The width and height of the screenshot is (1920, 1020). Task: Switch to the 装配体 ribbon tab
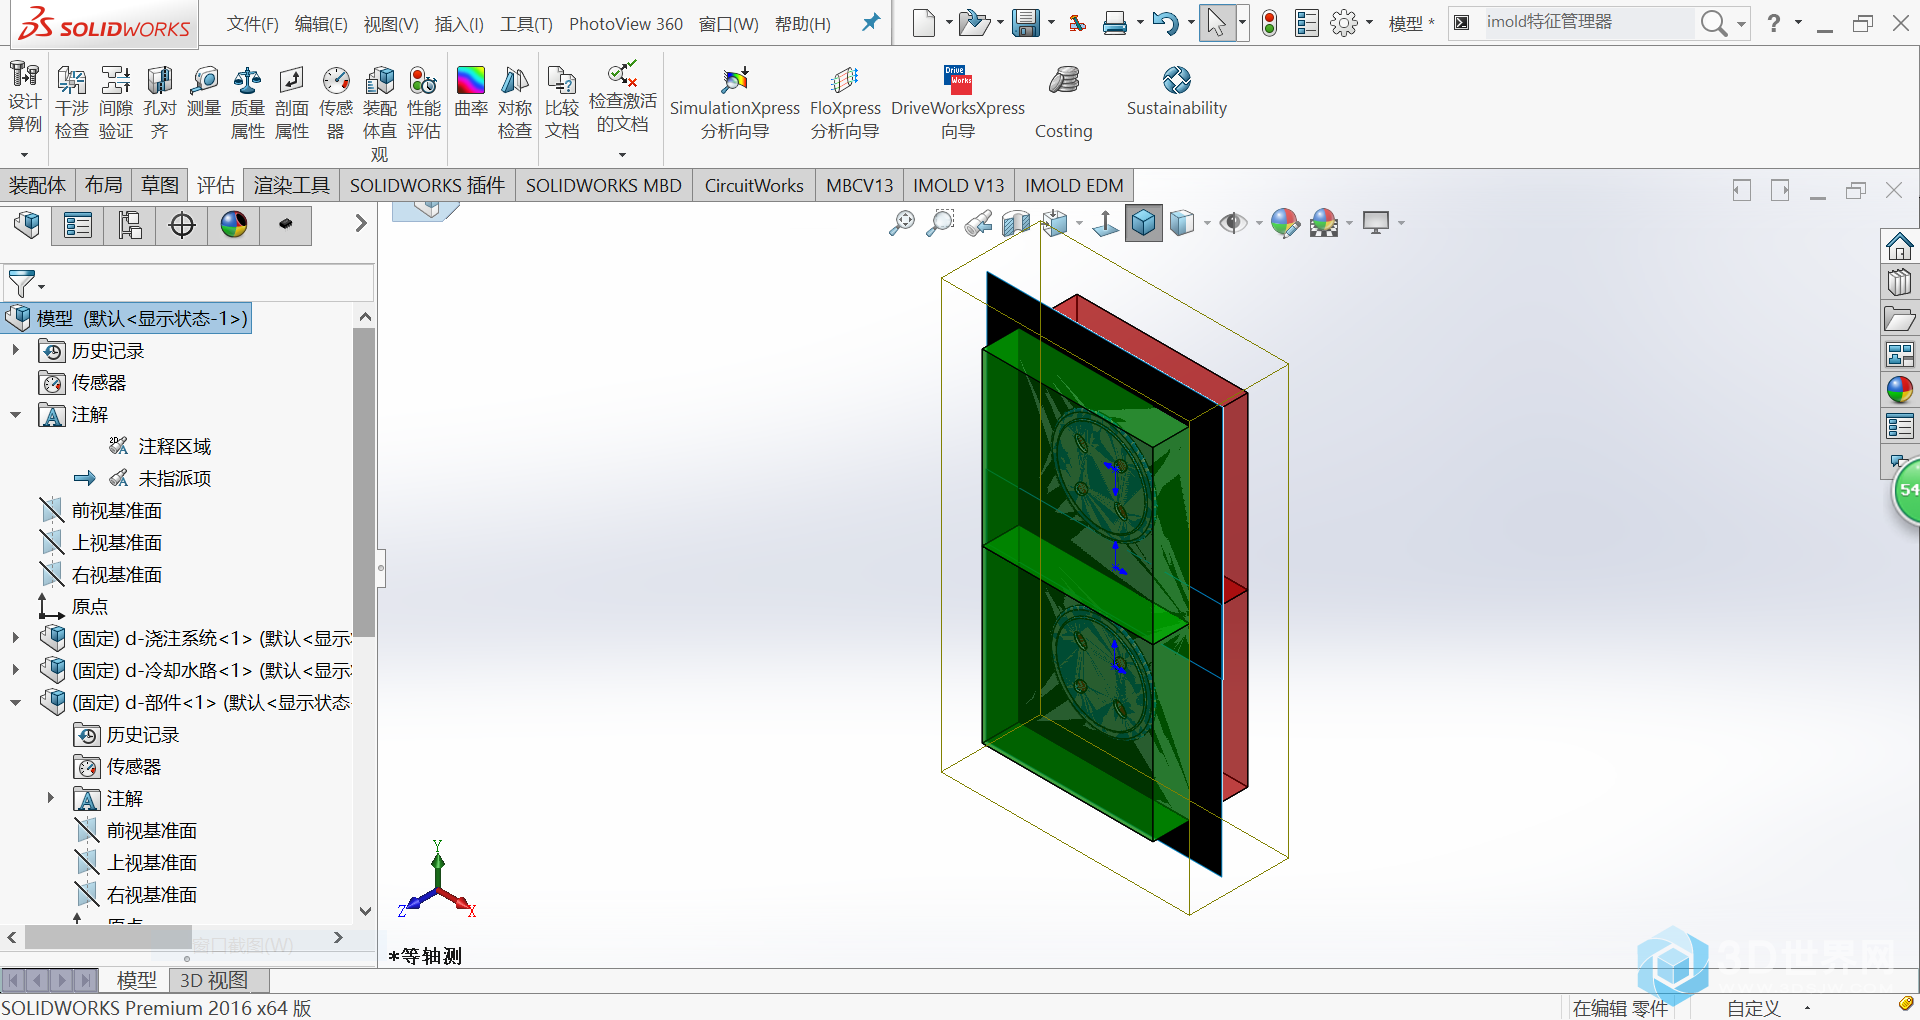(x=38, y=185)
